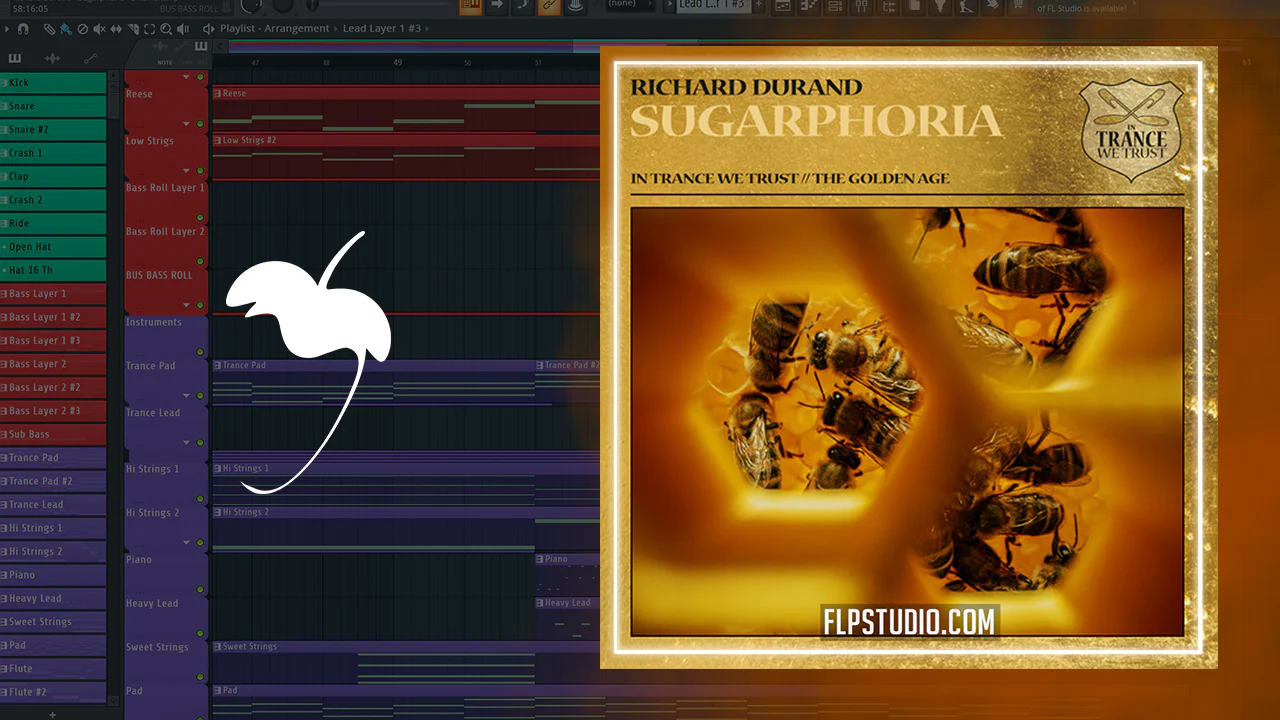This screenshot has width=1280, height=720.
Task: Select the Bass Layer 1 #3 pattern
Action: point(53,341)
